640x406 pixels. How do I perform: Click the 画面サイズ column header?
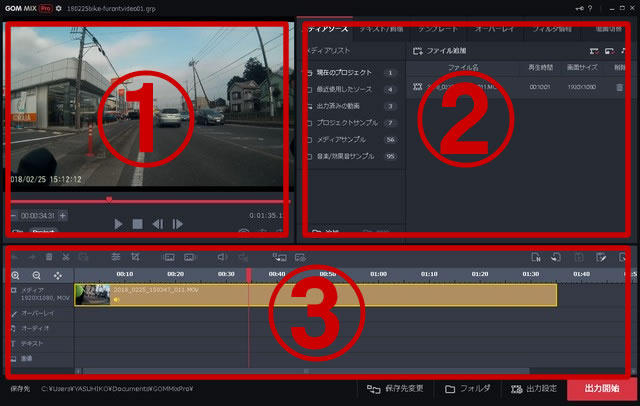[582, 67]
